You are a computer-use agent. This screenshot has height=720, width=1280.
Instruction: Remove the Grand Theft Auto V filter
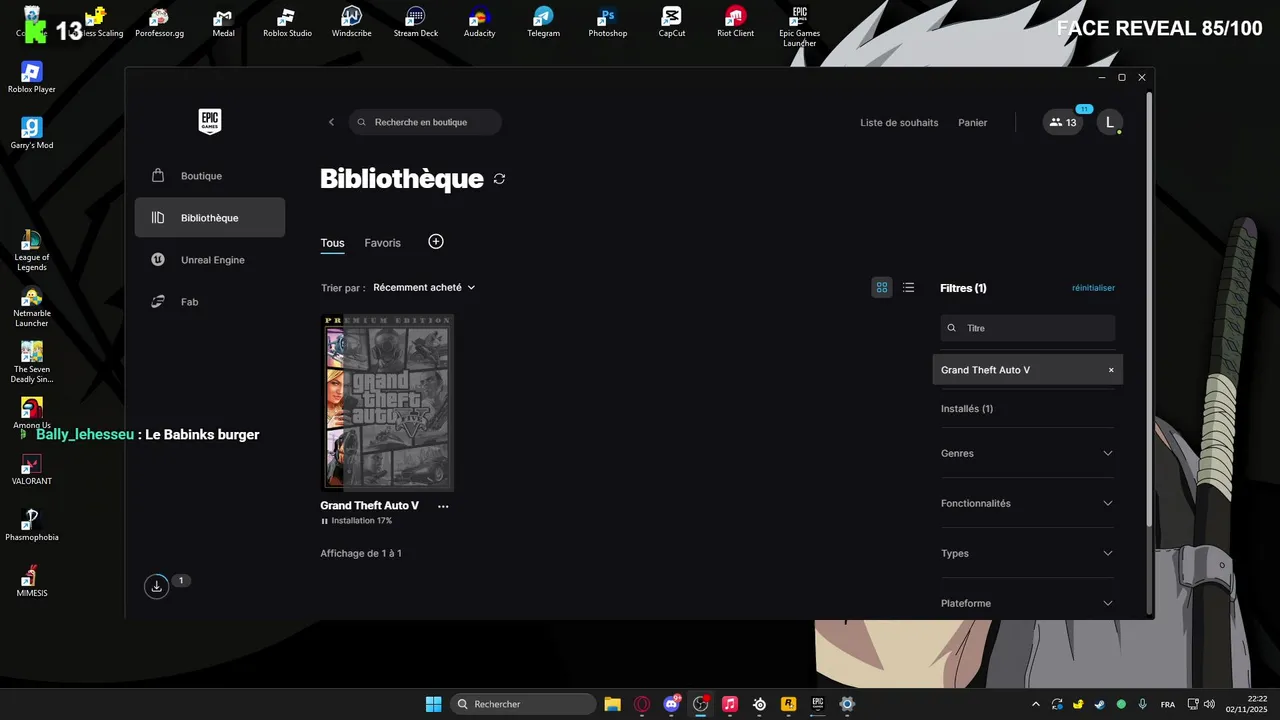coord(1110,370)
